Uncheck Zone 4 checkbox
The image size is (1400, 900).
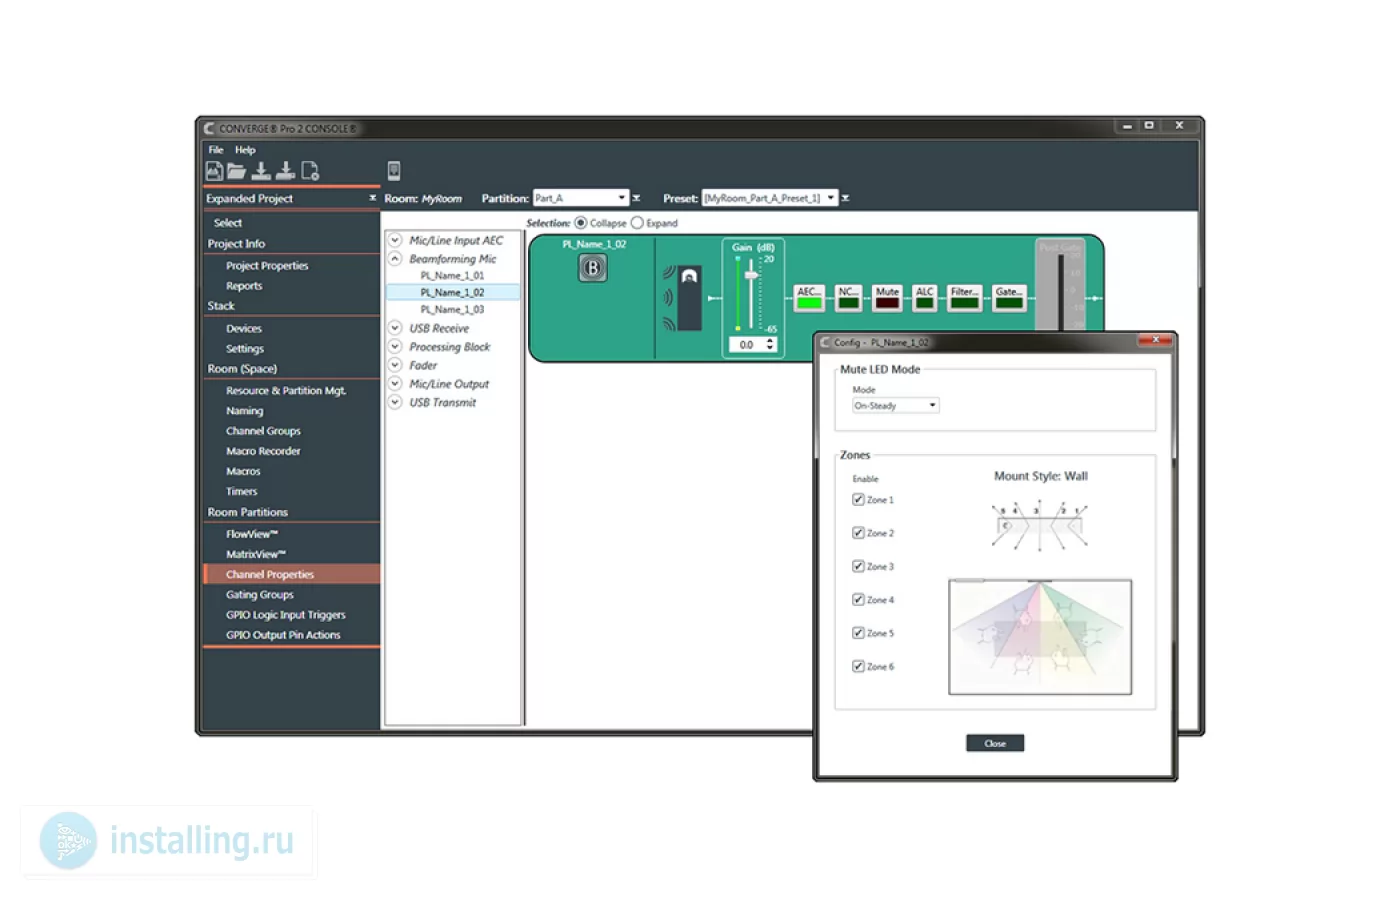(858, 599)
